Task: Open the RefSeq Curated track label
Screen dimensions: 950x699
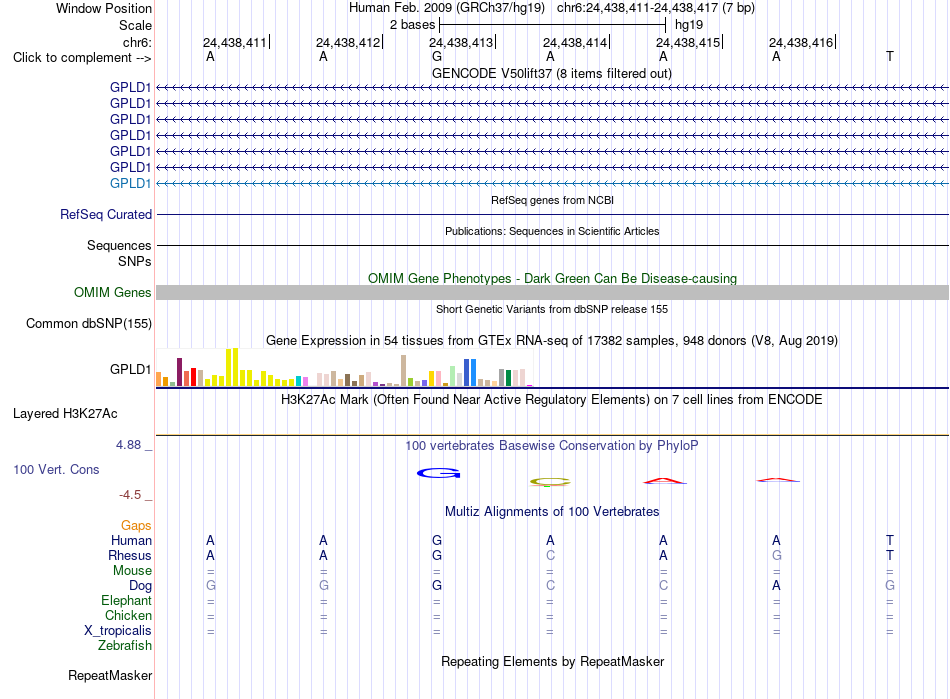Action: coord(106,214)
